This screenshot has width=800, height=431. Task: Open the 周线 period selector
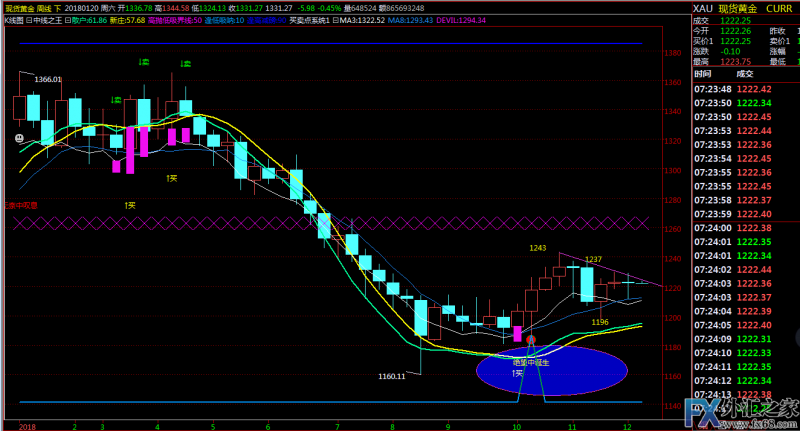tap(50, 7)
